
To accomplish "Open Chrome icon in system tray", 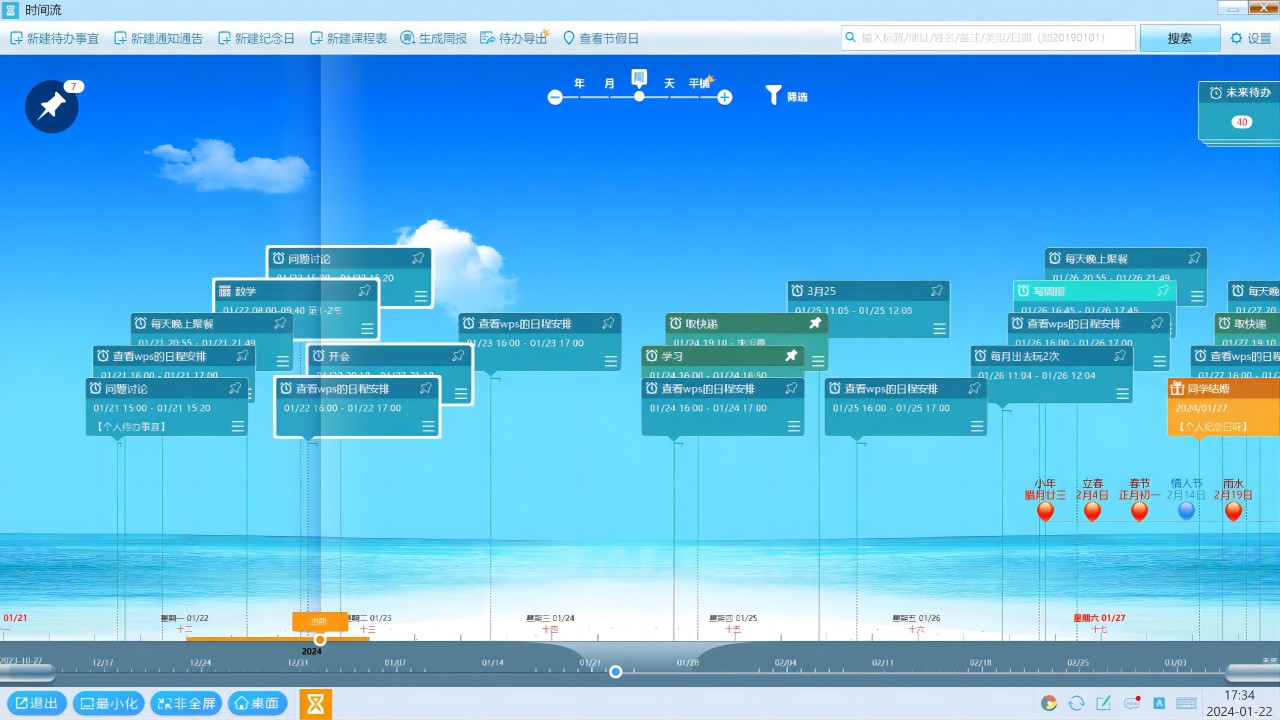I will (1048, 703).
